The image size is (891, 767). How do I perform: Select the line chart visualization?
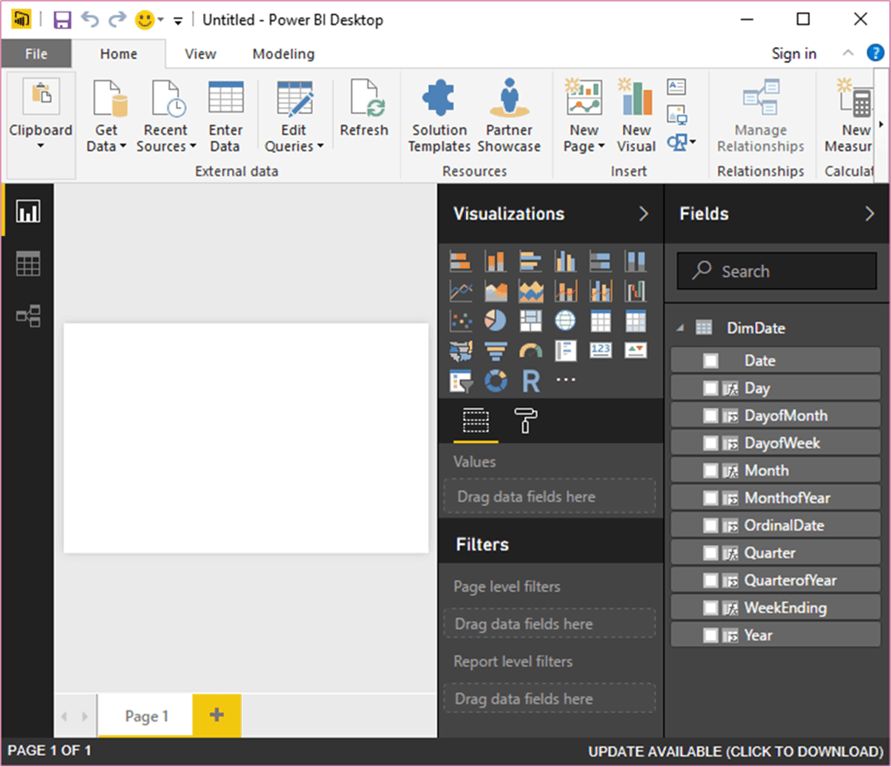tap(460, 291)
